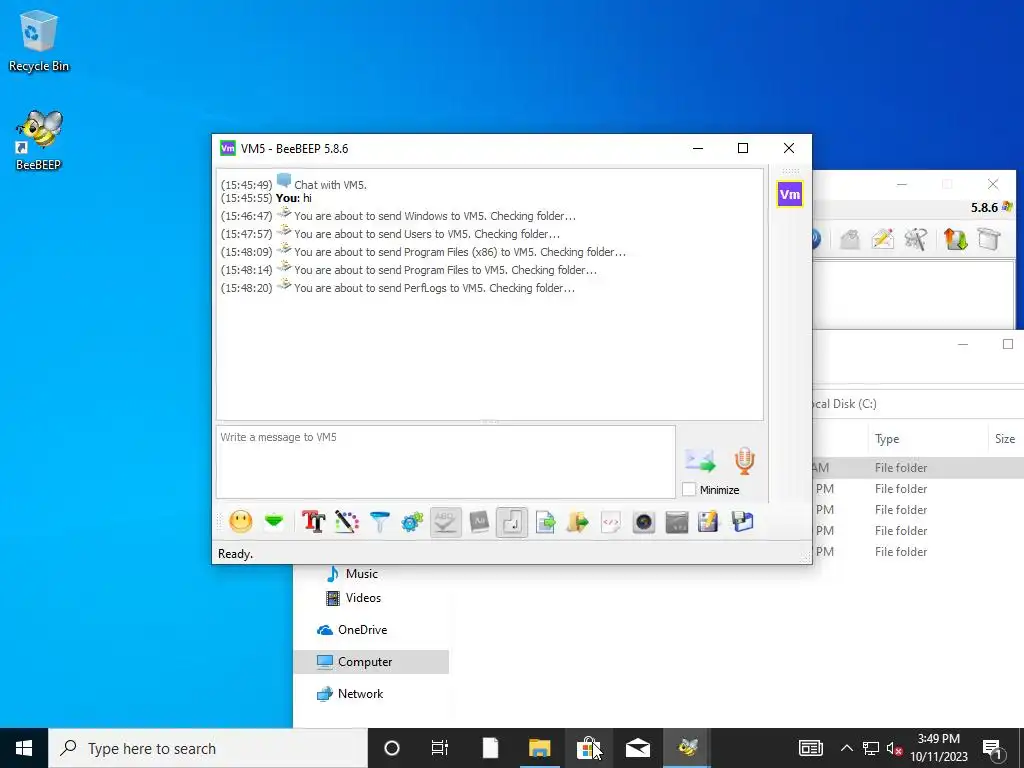This screenshot has height=768, width=1024.
Task: Open Microsoft Store from the taskbar
Action: point(588,748)
